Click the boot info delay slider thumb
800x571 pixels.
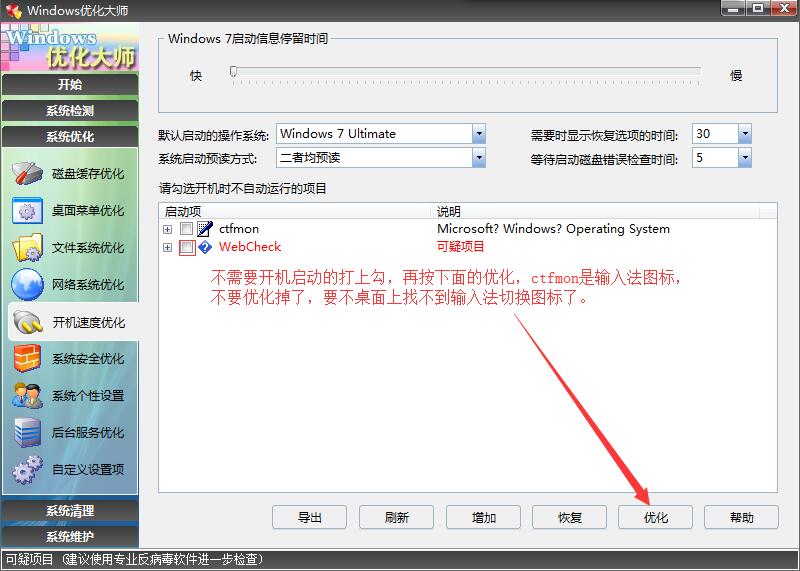233,71
